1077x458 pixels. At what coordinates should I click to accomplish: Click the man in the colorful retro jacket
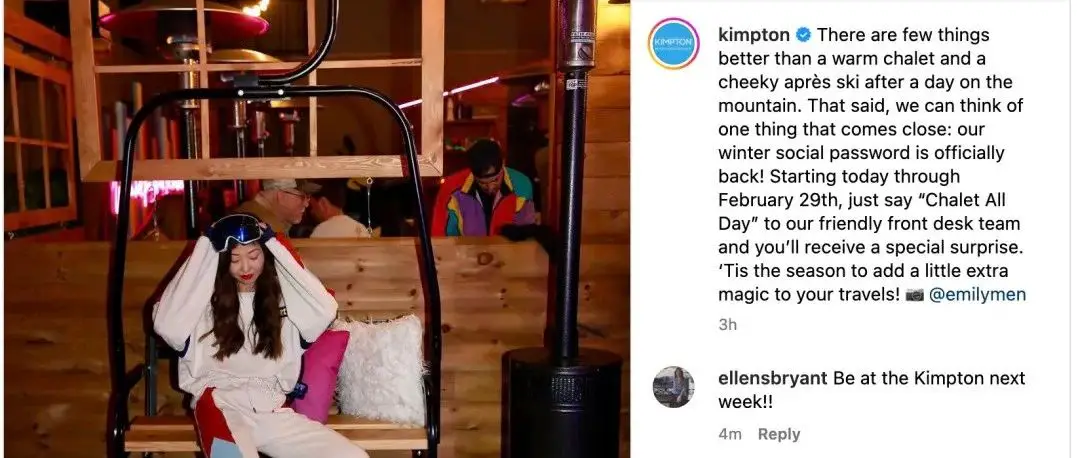486,192
